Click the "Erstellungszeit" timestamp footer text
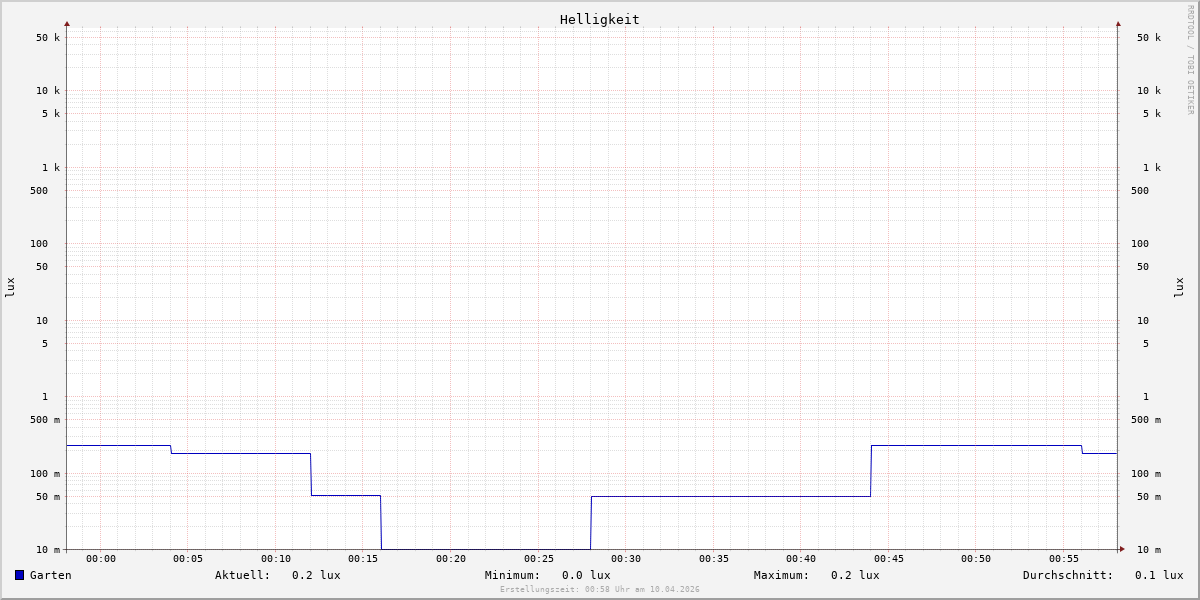This screenshot has height=600, width=1200. coord(600,589)
